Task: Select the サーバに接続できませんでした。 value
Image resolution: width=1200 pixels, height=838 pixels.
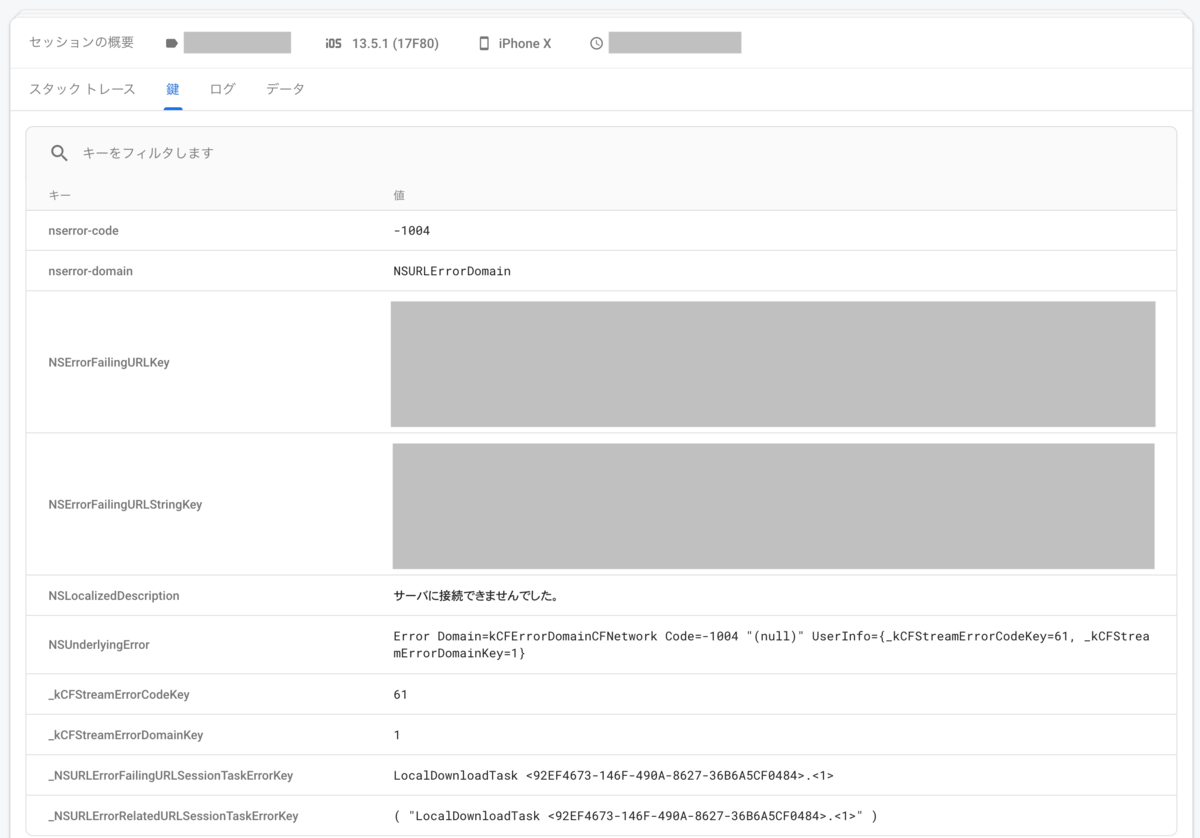Action: [x=475, y=595]
